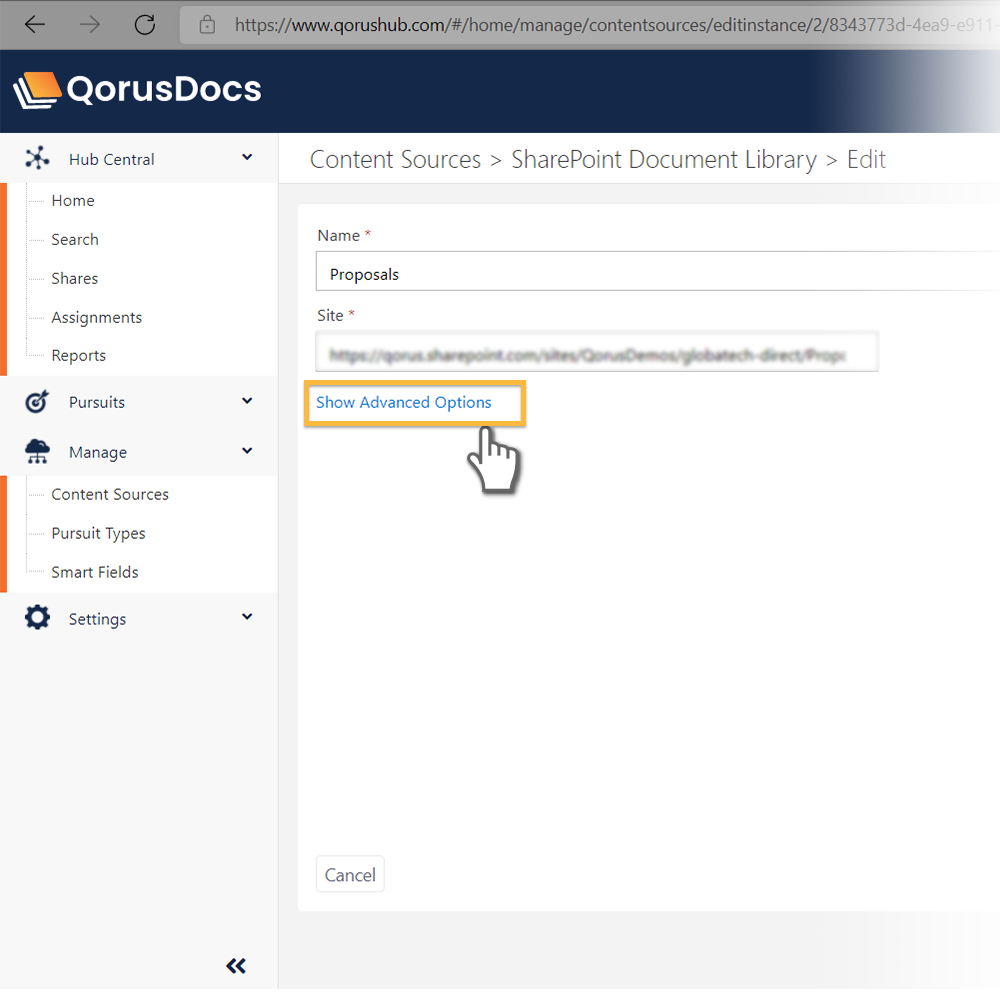Open Smart Fields menu item
This screenshot has width=1000, height=1000.
(95, 572)
